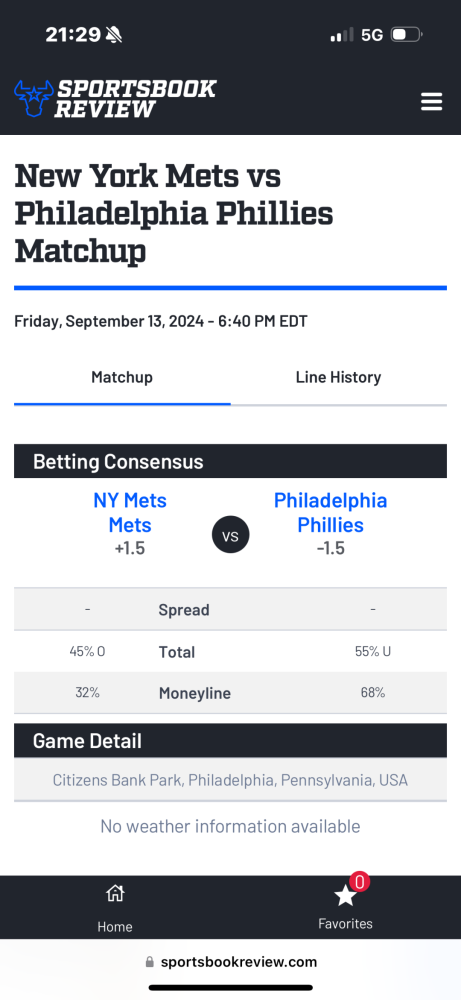
Task: Tap the 5G signal indicator
Action: (372, 34)
